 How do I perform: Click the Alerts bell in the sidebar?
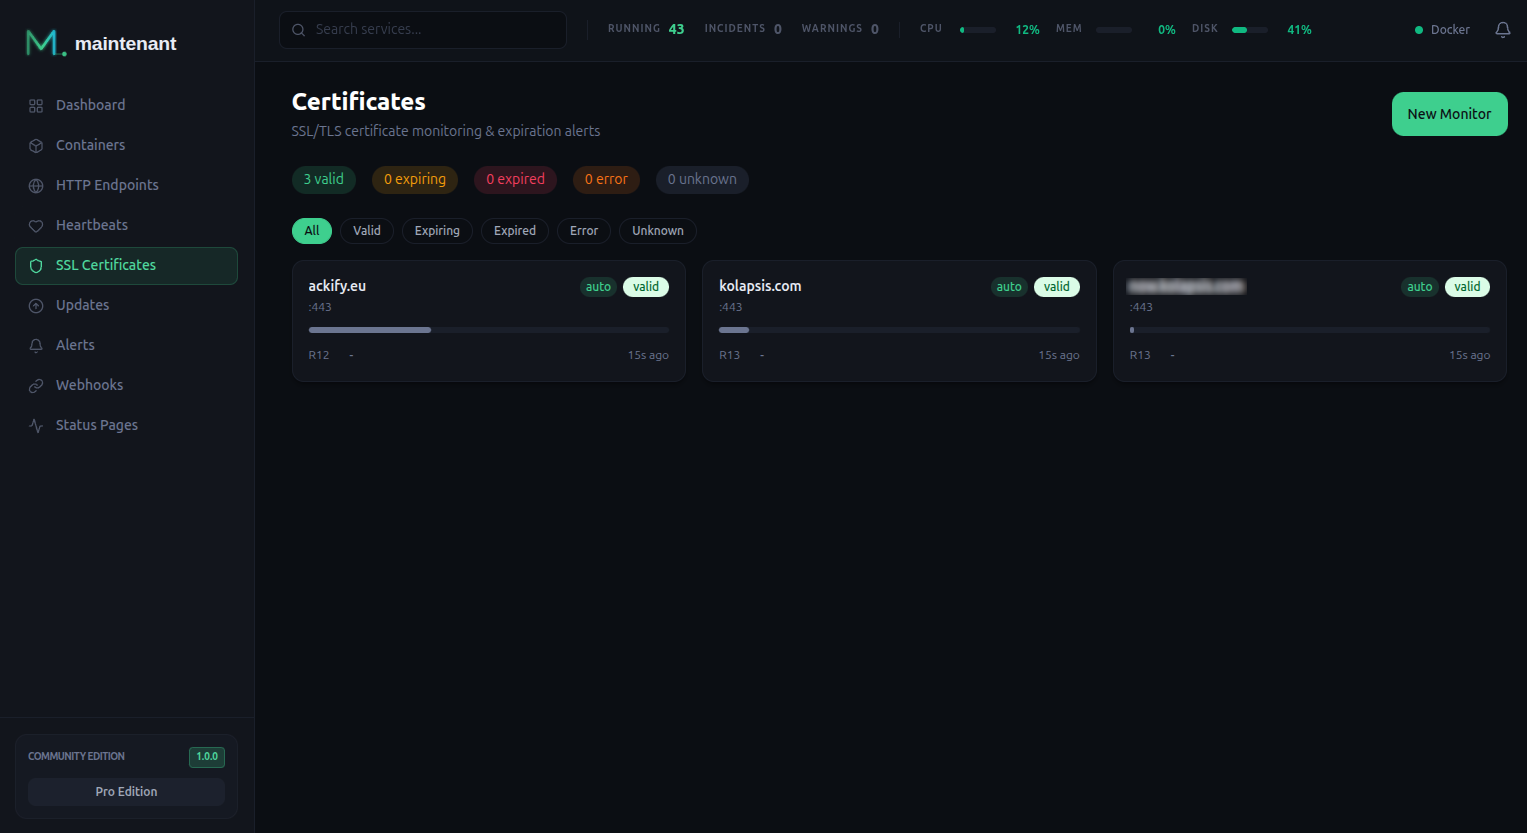tap(36, 345)
